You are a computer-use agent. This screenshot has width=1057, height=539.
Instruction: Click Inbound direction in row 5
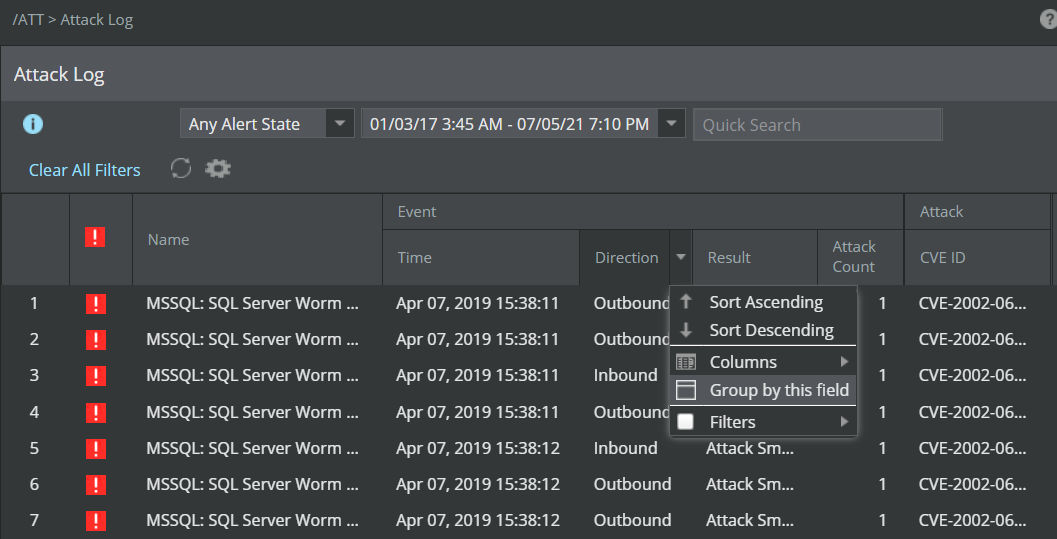click(x=625, y=448)
